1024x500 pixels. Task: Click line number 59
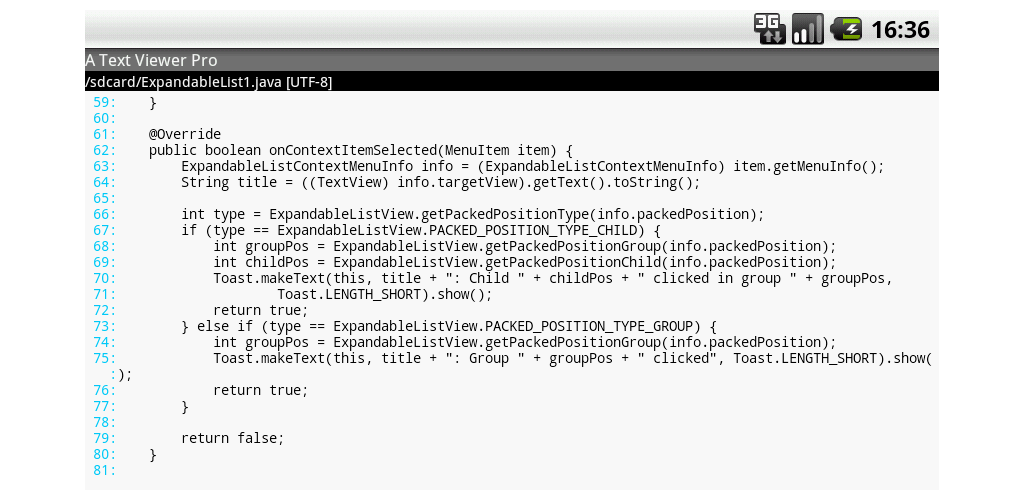point(104,102)
